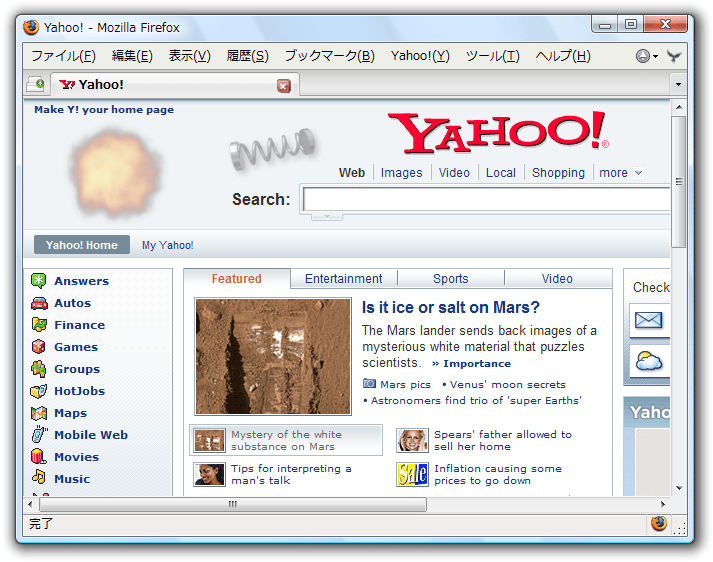The width and height of the screenshot is (713, 562).
Task: Click the Music note icon
Action: coord(39,477)
